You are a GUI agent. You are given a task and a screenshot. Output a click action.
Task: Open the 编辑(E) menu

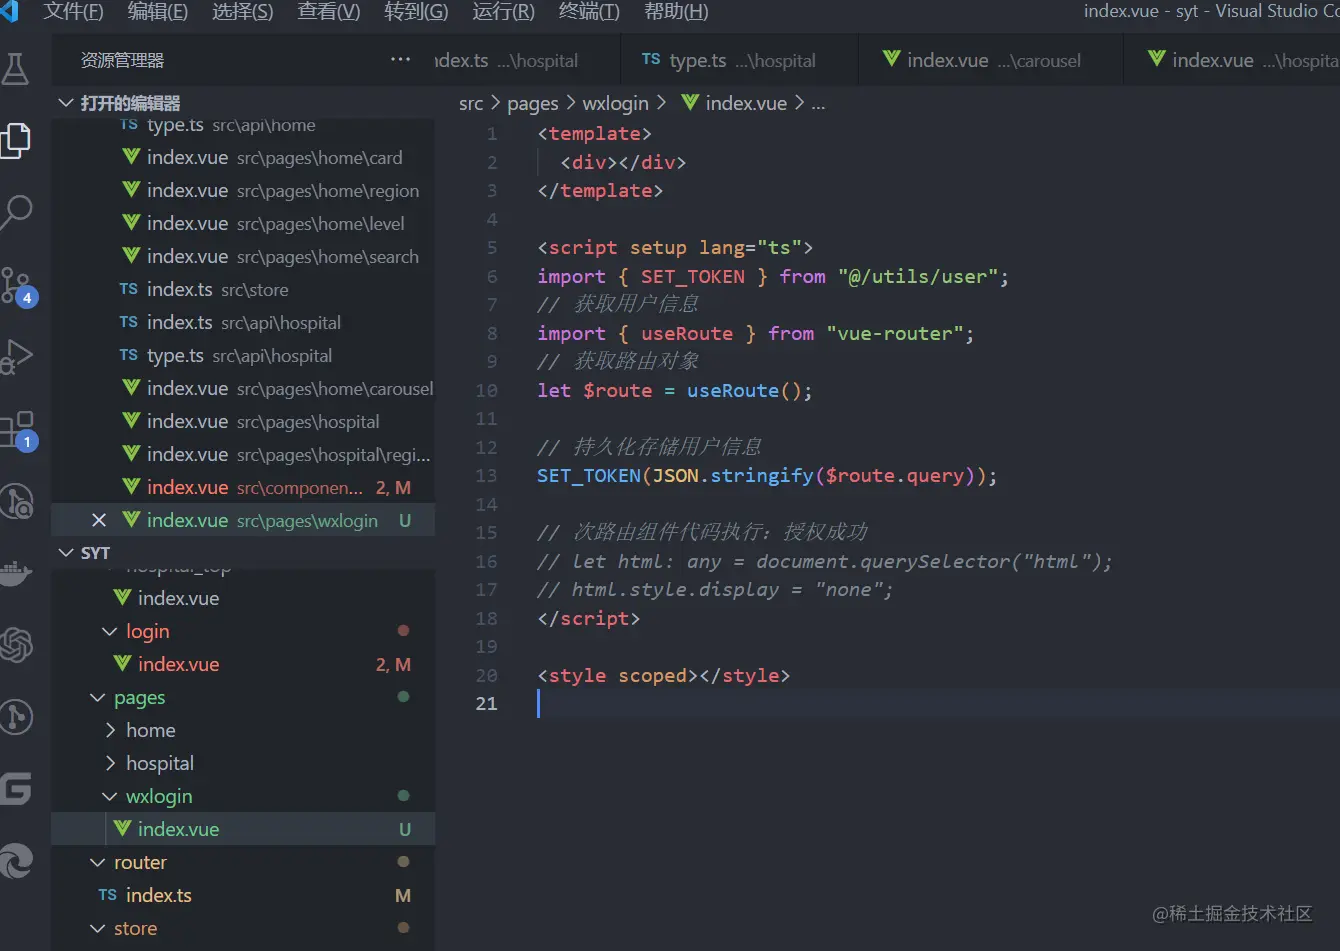pos(158,12)
